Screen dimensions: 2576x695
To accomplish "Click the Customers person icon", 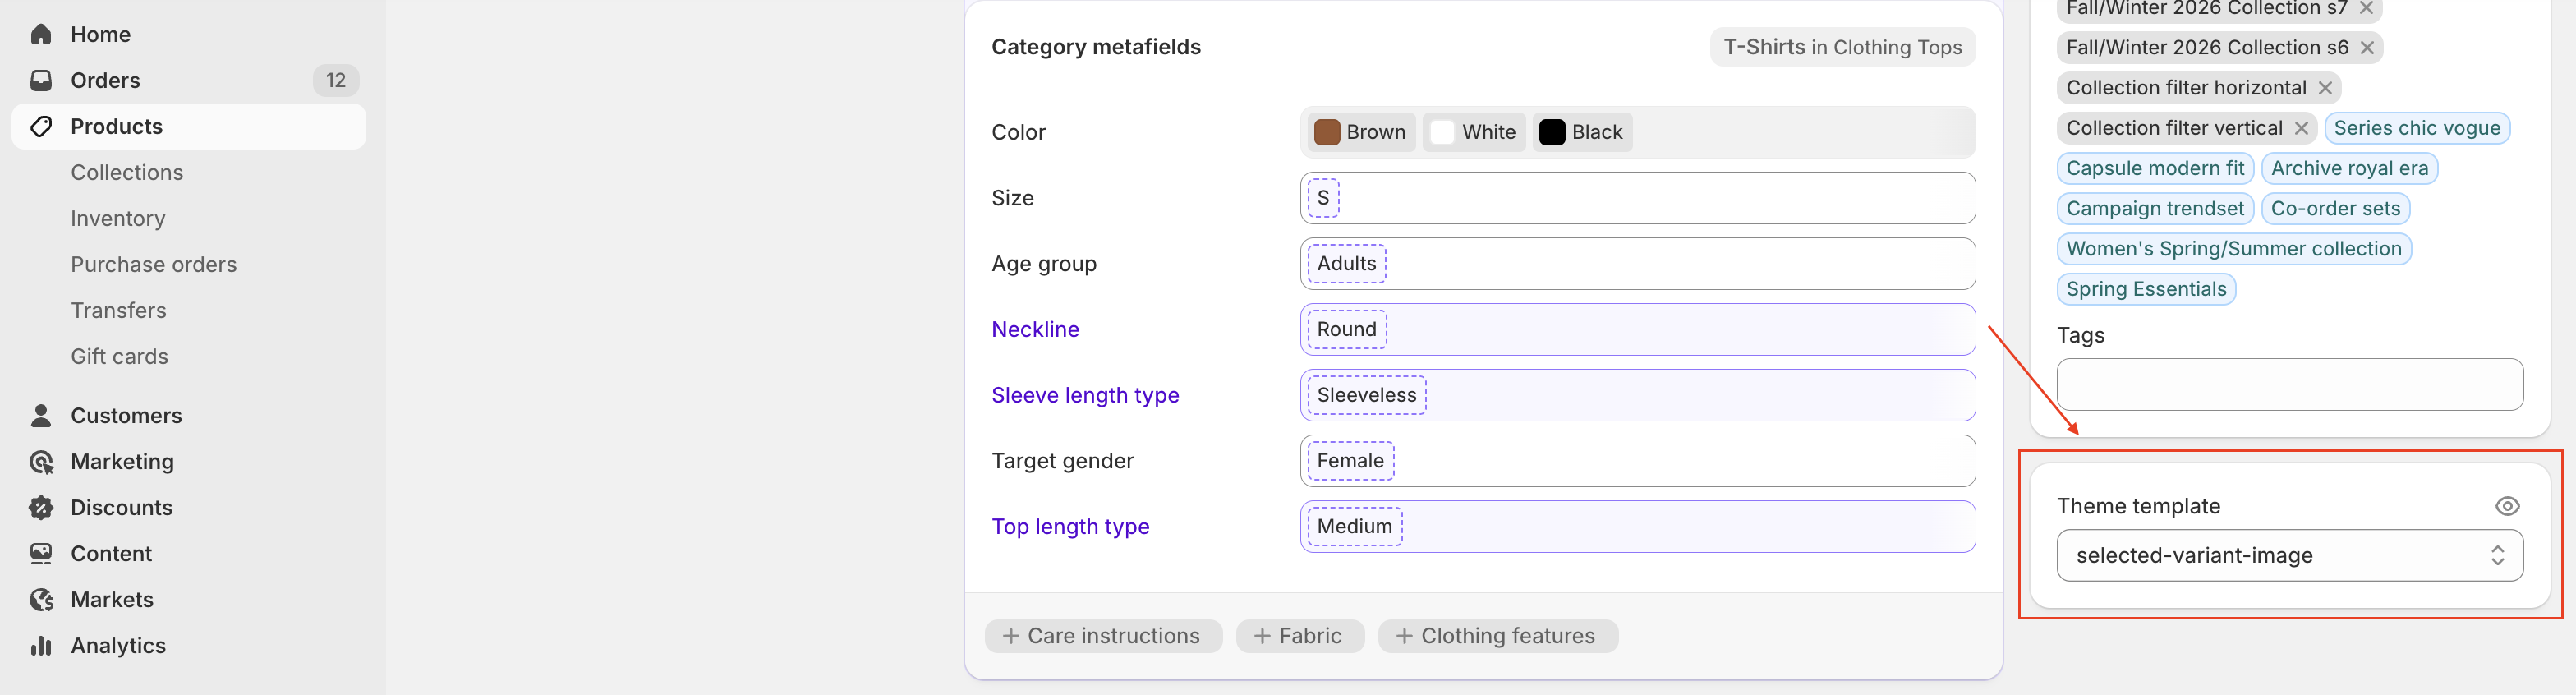I will [41, 415].
